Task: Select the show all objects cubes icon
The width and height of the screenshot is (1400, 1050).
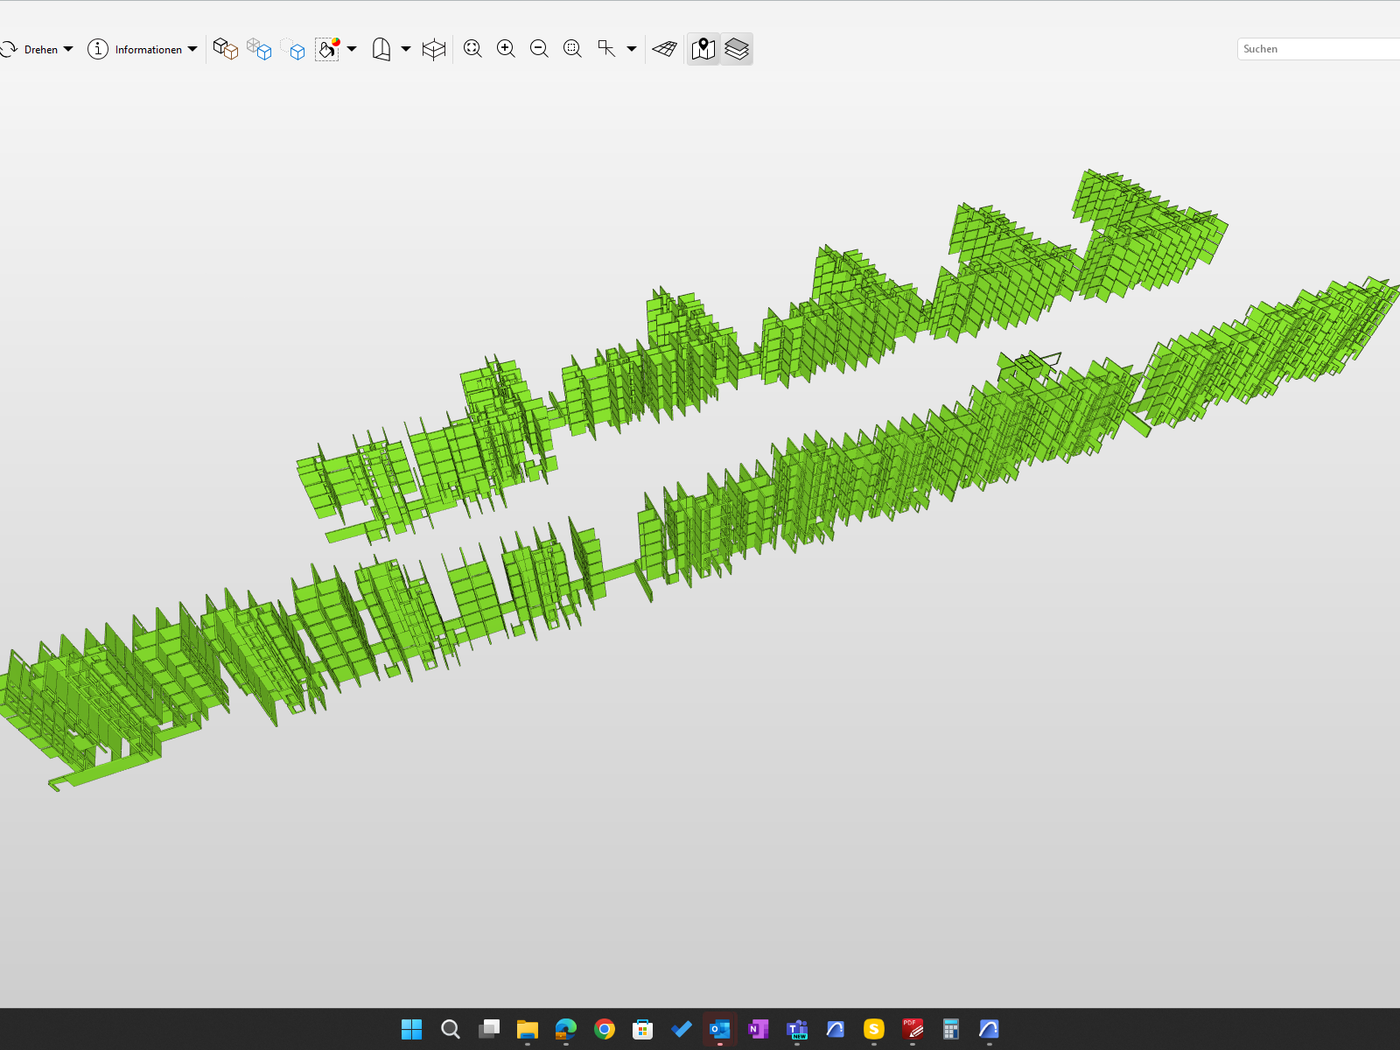Action: point(225,49)
